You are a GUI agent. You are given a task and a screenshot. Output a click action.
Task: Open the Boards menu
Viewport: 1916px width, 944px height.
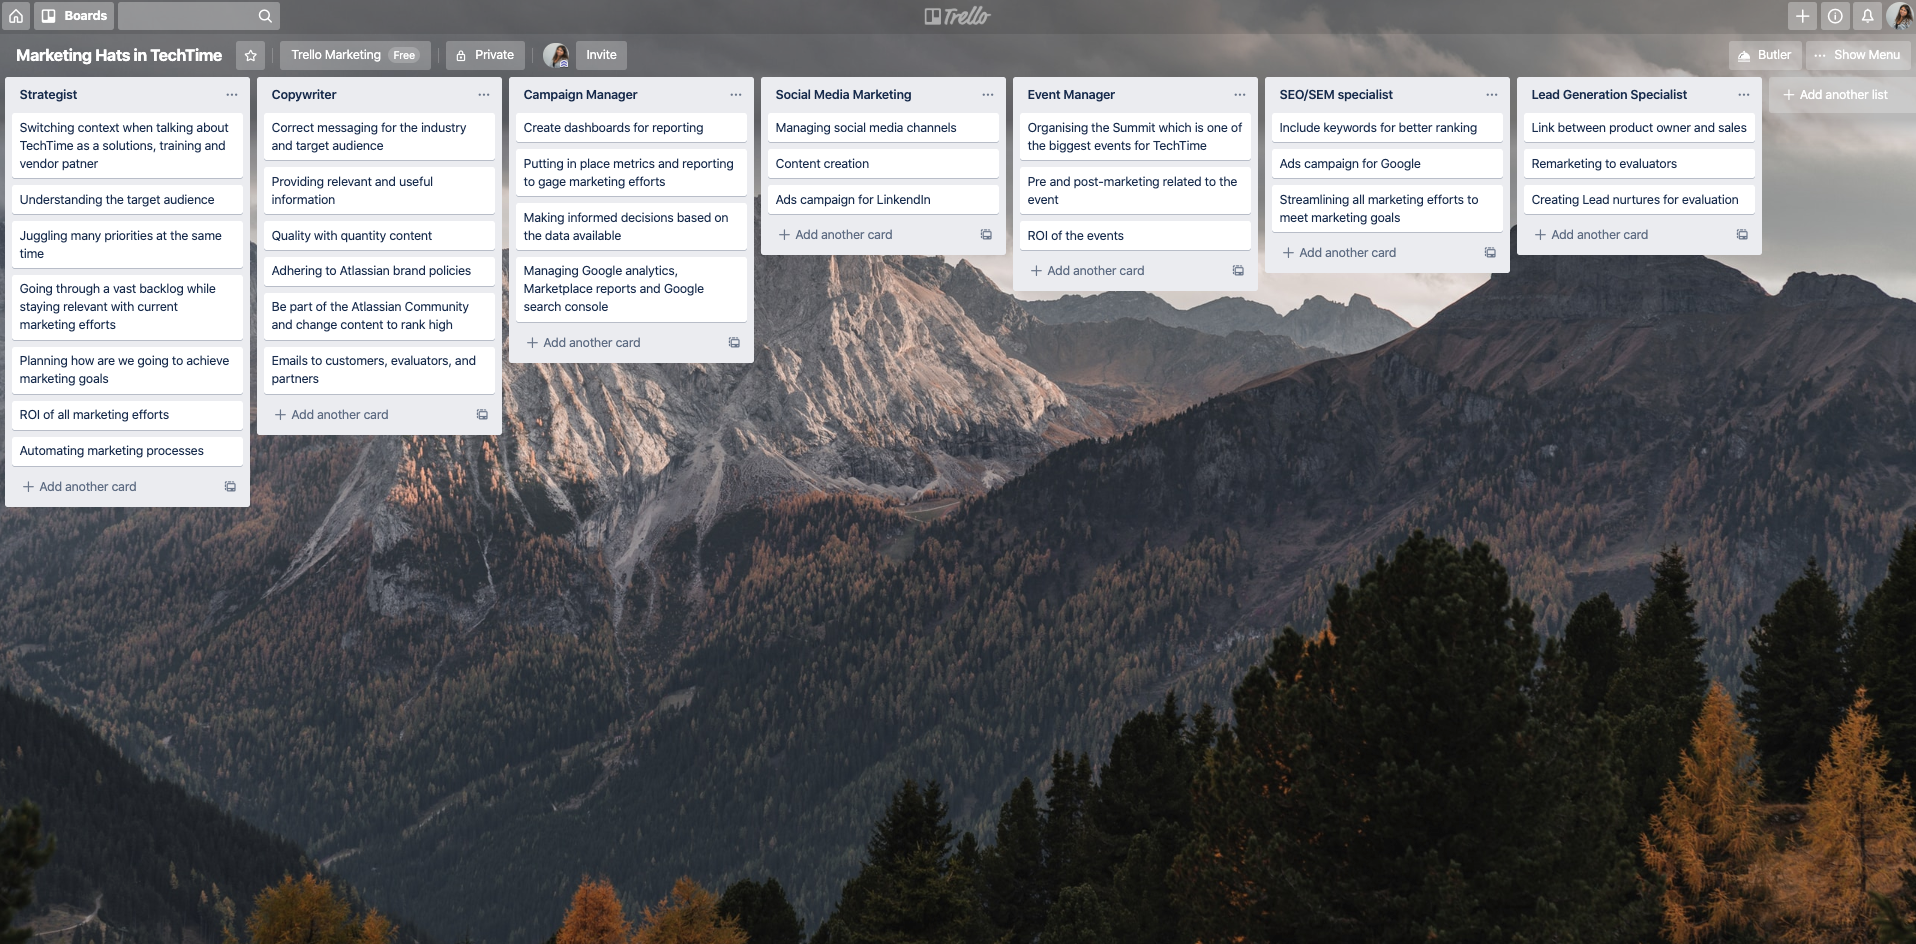tap(75, 16)
